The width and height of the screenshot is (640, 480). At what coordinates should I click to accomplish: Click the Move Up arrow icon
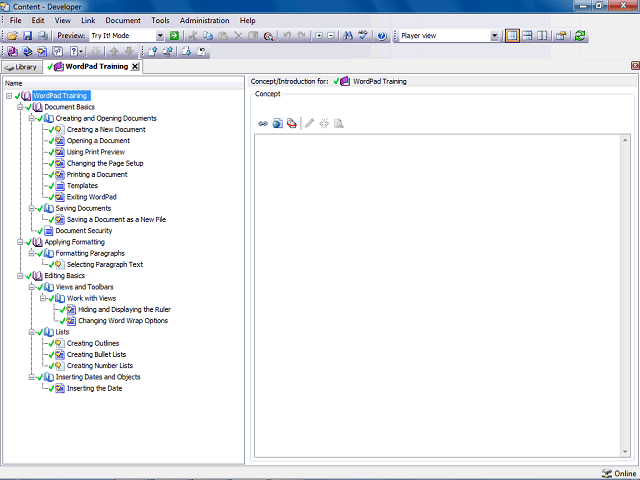tap(114, 51)
